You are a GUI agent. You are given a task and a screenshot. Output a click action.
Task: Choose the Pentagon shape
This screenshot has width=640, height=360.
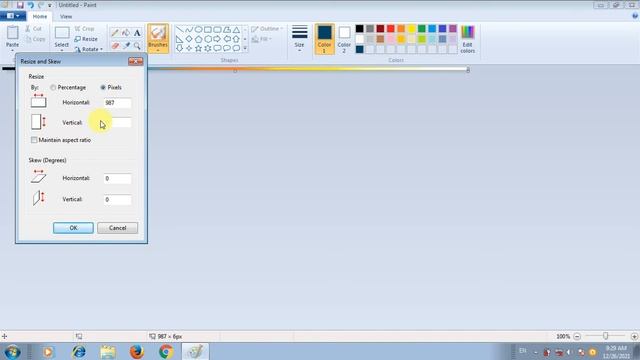tap(198, 39)
